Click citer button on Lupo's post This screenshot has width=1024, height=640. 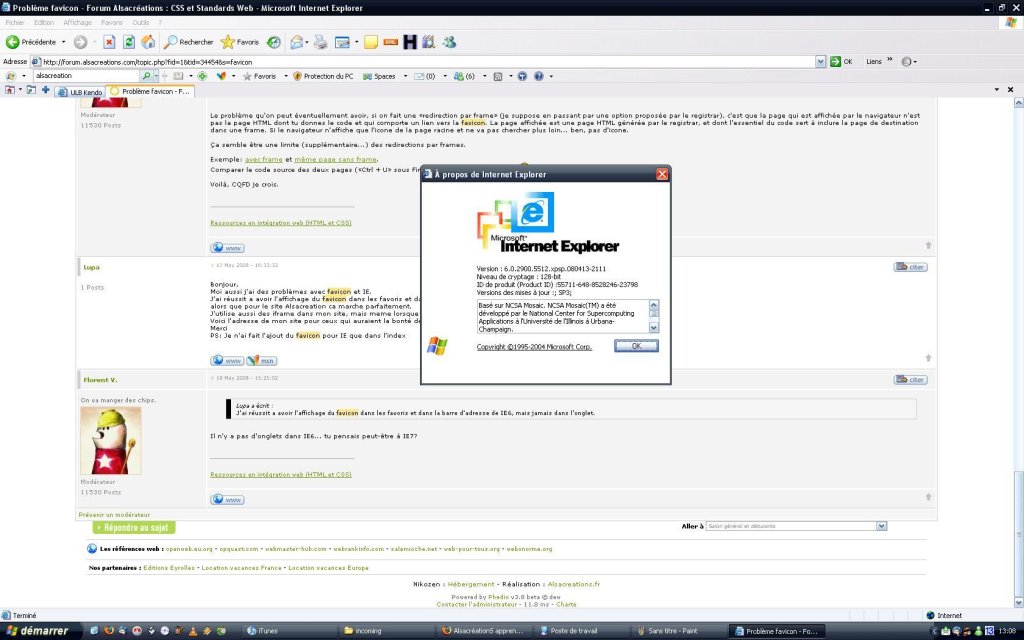click(x=910, y=266)
